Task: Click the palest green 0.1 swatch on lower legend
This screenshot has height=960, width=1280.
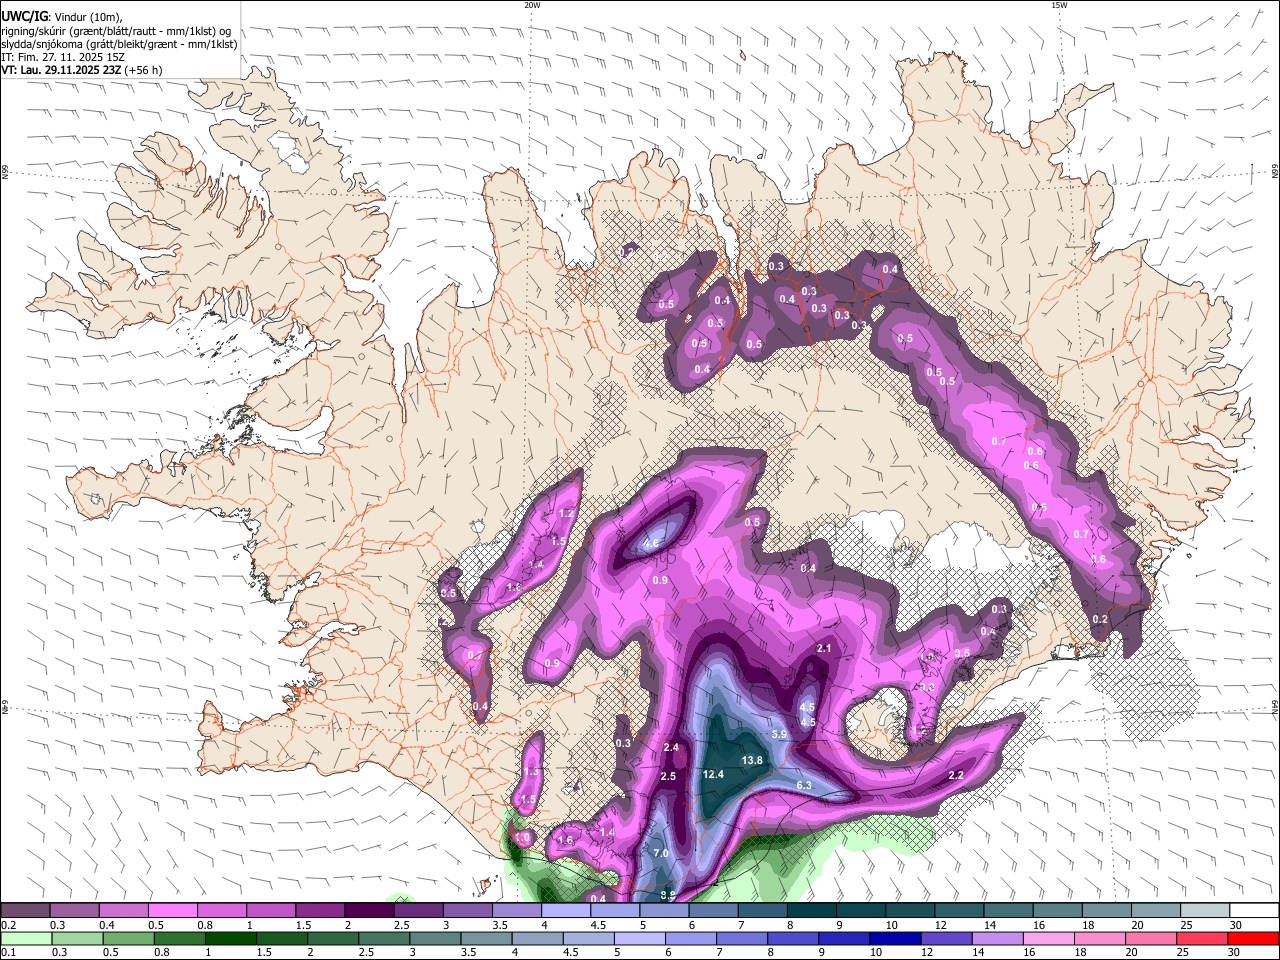Action: 26,938
